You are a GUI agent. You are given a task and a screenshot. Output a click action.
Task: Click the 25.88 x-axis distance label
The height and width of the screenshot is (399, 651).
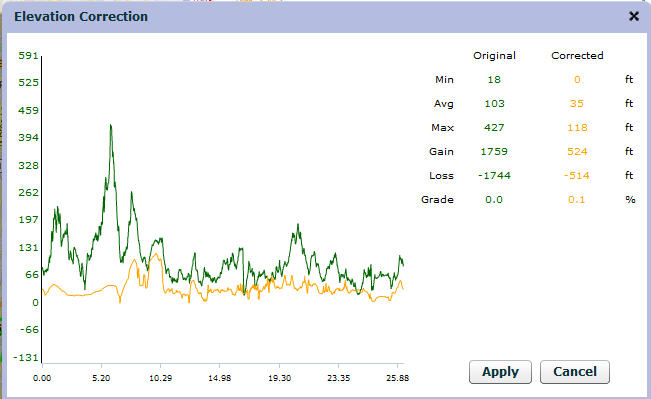pos(397,378)
